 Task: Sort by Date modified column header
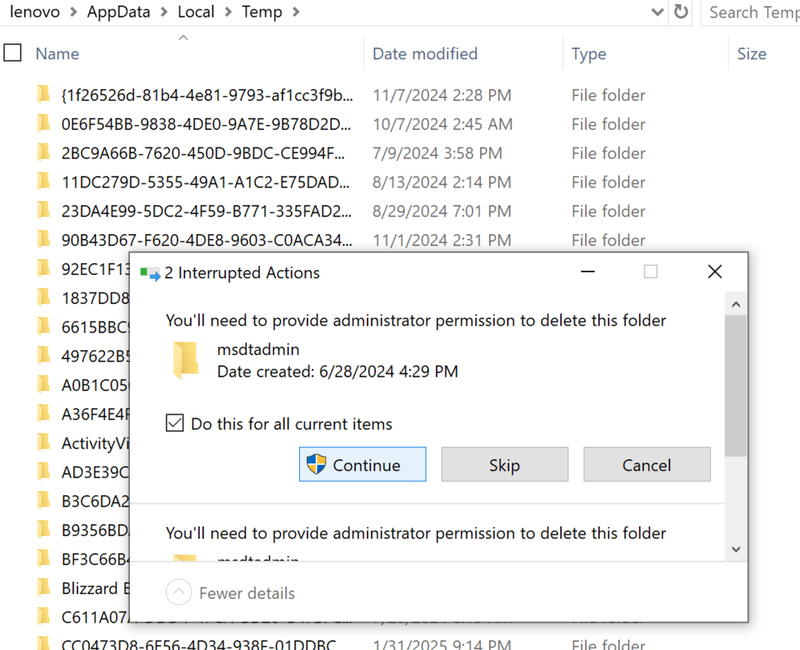tap(425, 54)
